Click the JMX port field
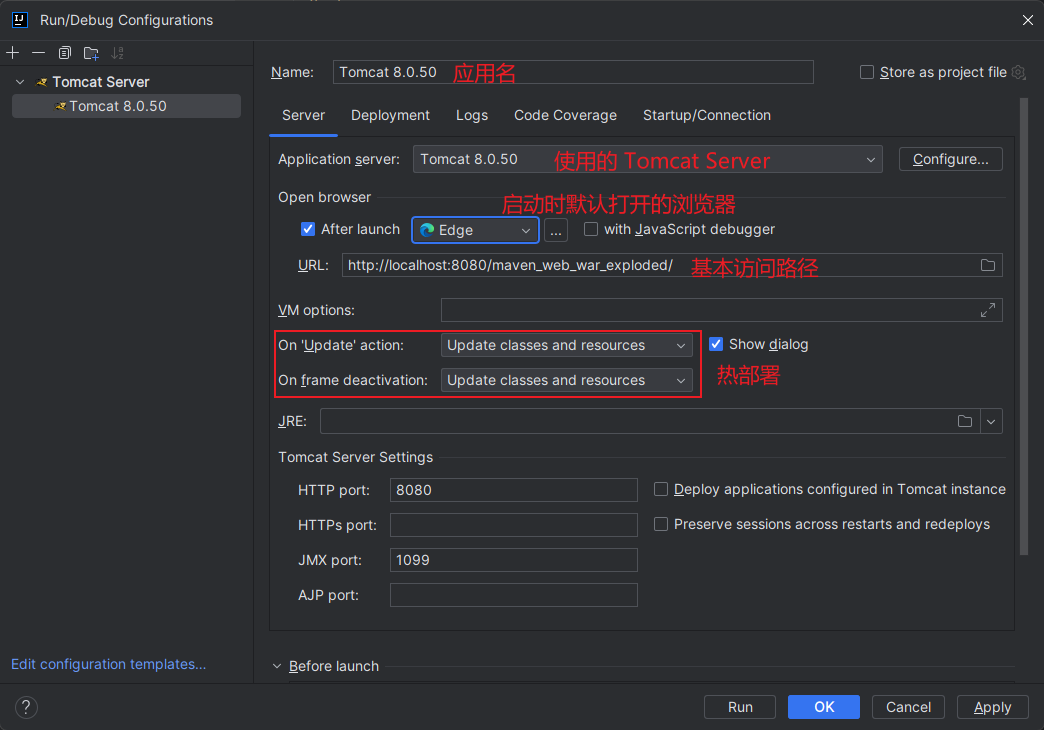The width and height of the screenshot is (1044, 730). (x=513, y=560)
